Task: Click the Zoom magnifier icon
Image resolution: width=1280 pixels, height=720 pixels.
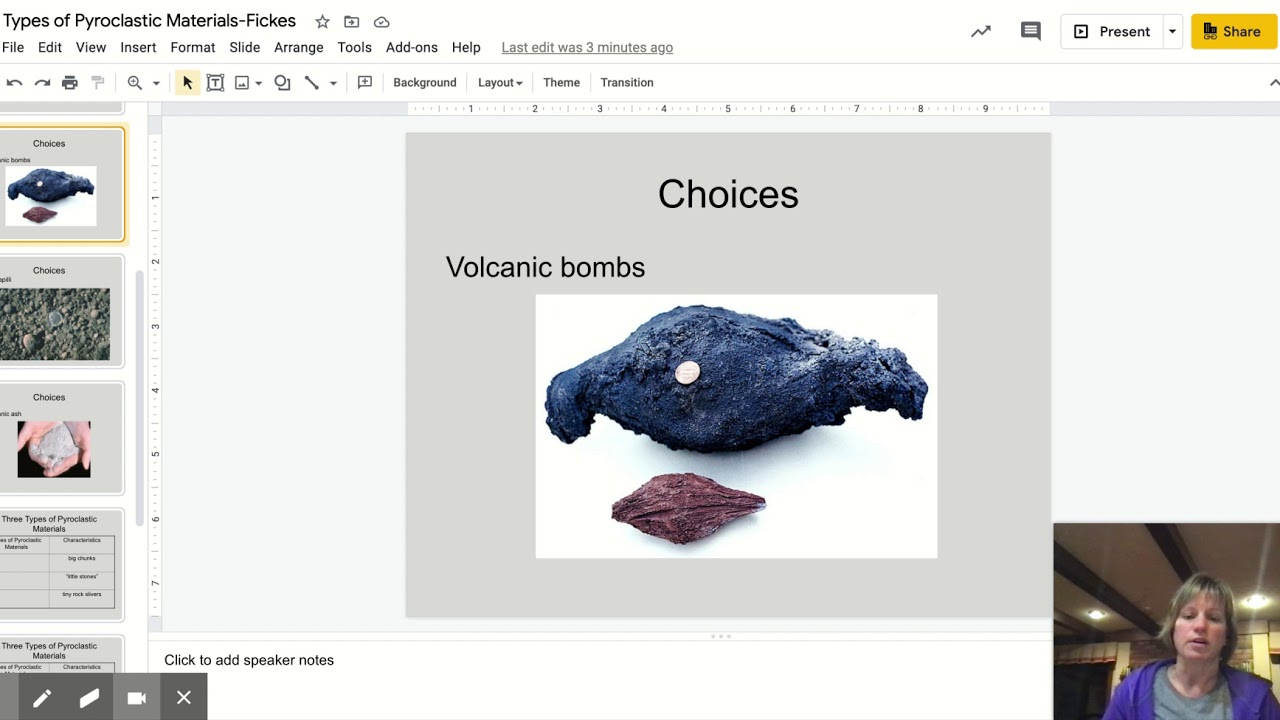Action: click(134, 83)
